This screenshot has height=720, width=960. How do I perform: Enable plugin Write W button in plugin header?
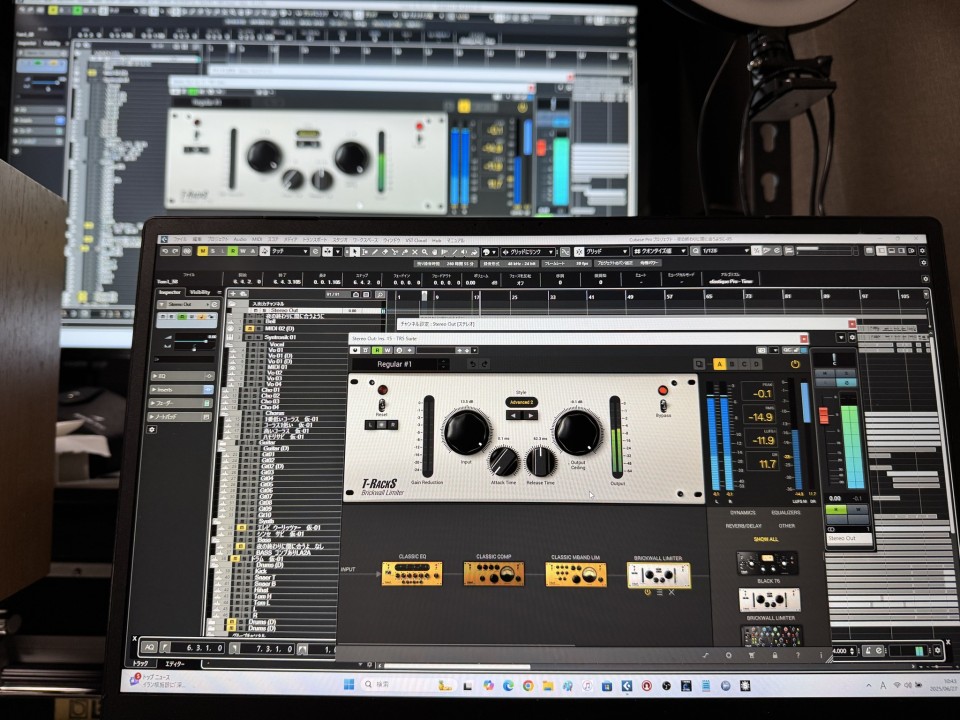[387, 350]
